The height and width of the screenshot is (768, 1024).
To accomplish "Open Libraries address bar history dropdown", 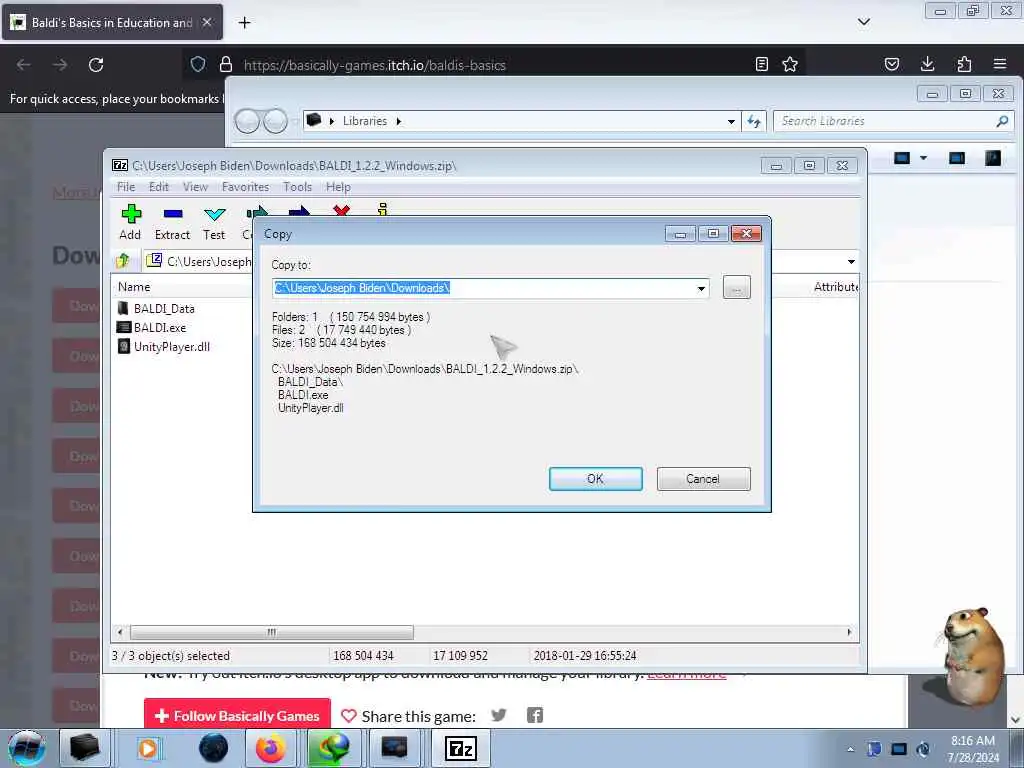I will tap(731, 121).
